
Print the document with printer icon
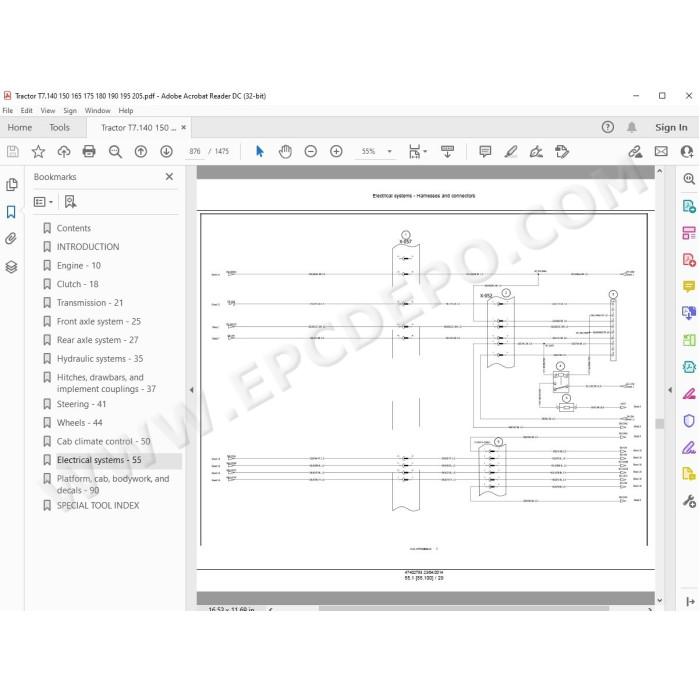pyautogui.click(x=89, y=152)
